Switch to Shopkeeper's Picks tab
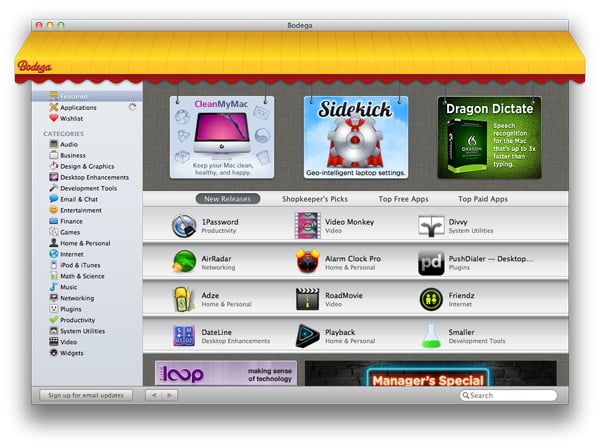Image resolution: width=600 pixels, height=448 pixels. click(313, 199)
